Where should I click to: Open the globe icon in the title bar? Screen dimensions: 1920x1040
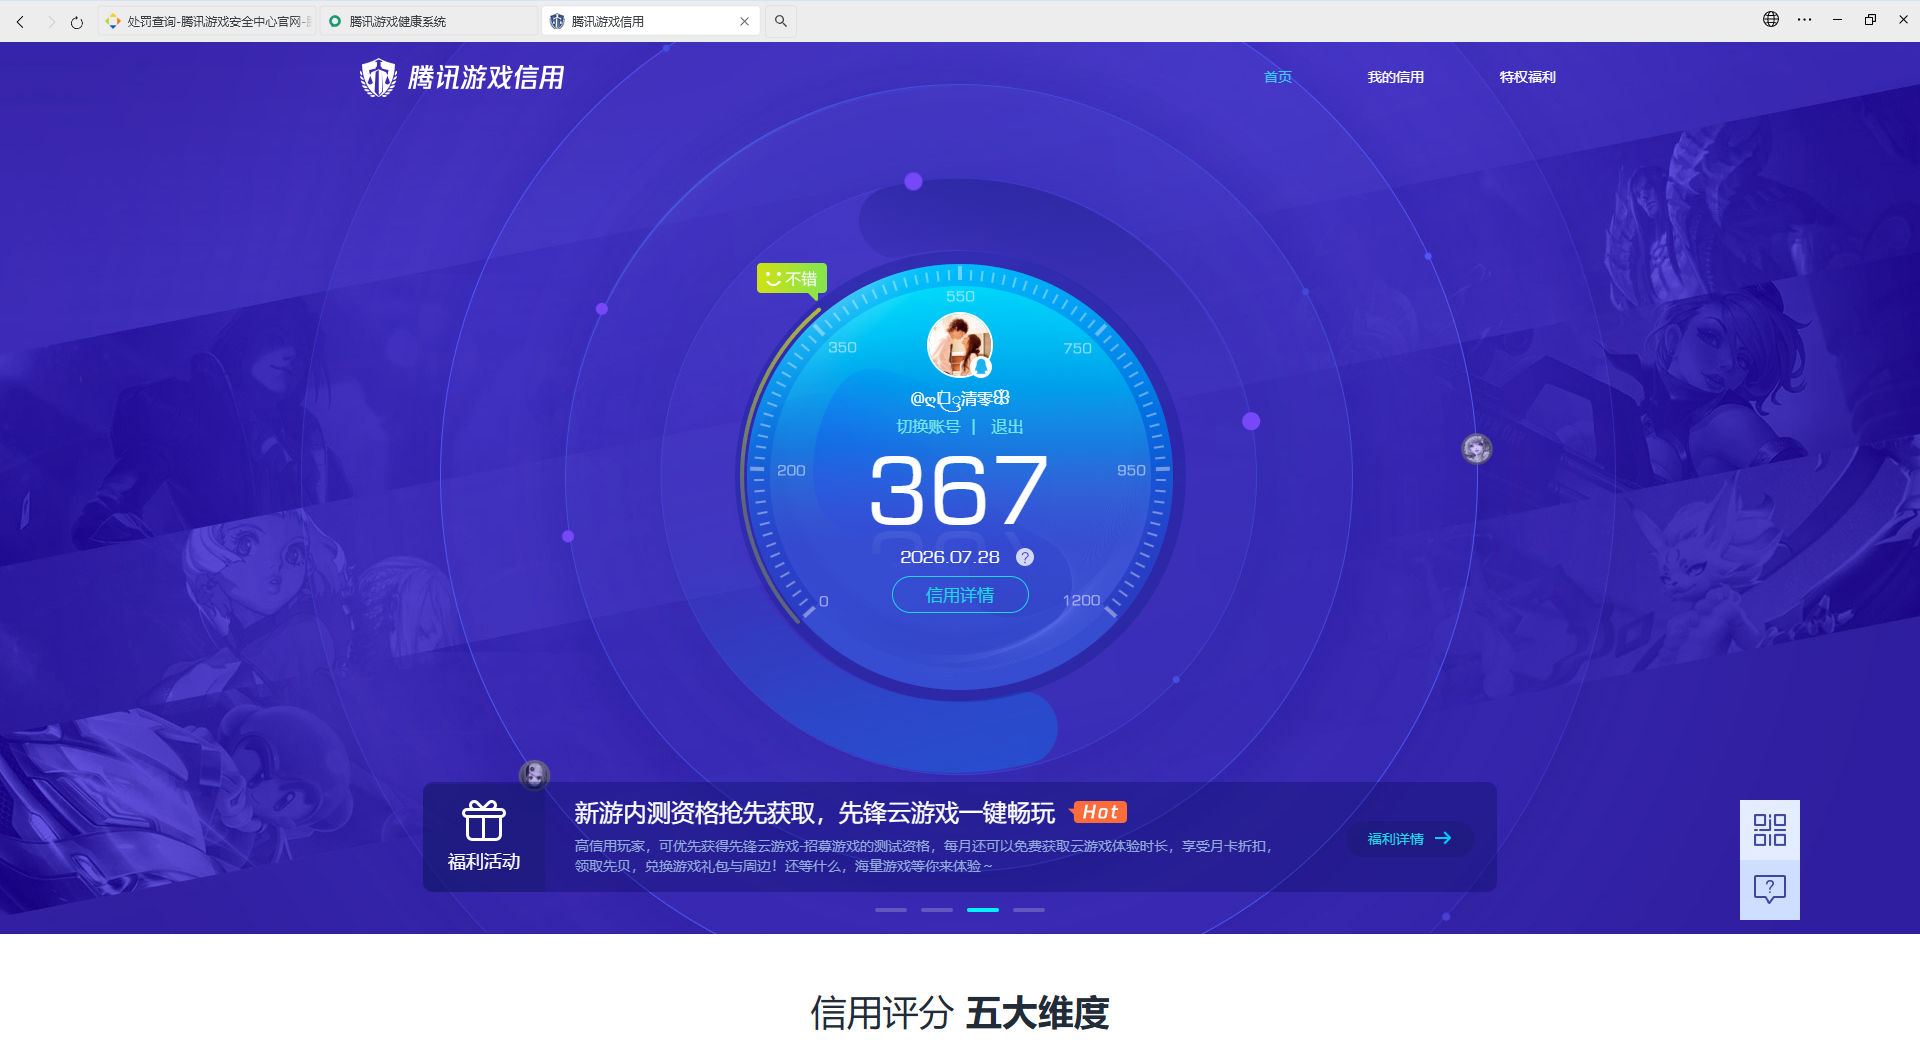tap(1771, 19)
